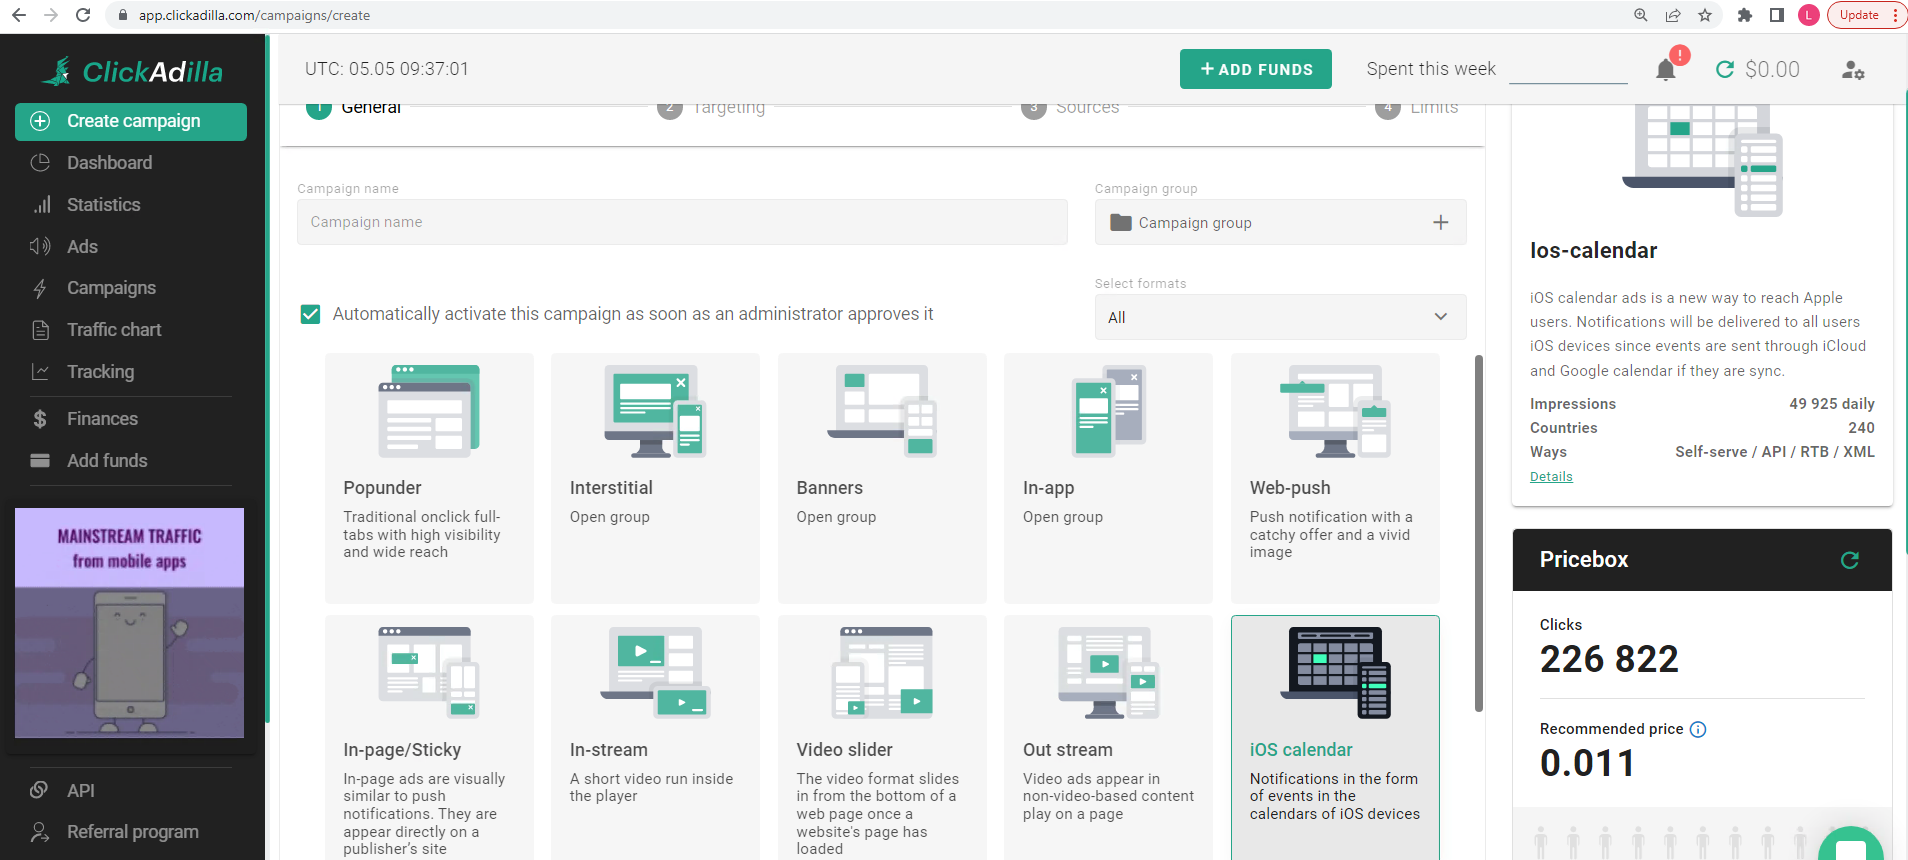Open the Mainstream Traffic banner ad

[129, 623]
